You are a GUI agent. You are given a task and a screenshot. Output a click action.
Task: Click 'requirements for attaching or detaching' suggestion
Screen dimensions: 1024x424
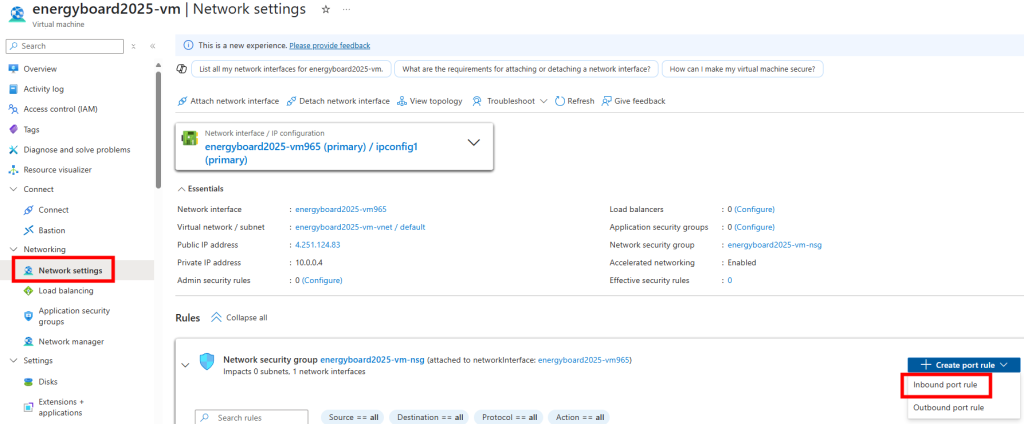click(x=526, y=69)
